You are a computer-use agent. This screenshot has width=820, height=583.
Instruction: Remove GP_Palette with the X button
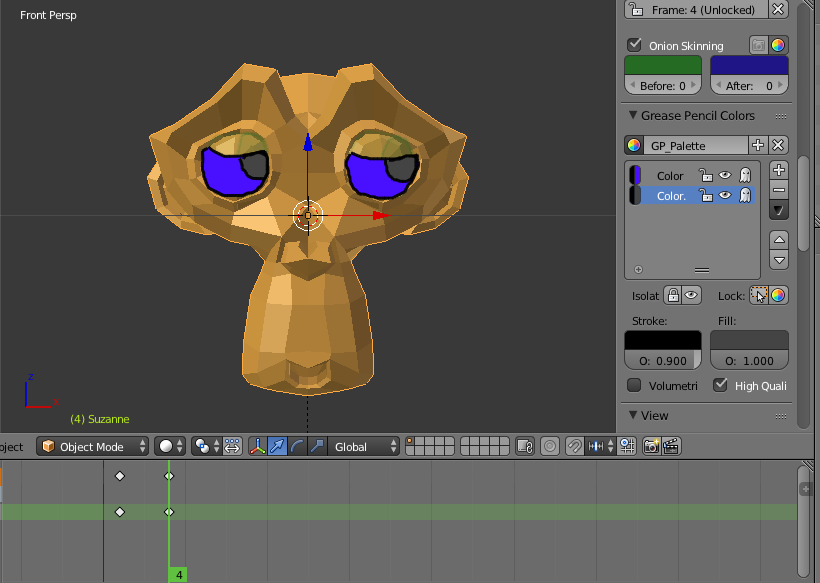pyautogui.click(x=778, y=145)
